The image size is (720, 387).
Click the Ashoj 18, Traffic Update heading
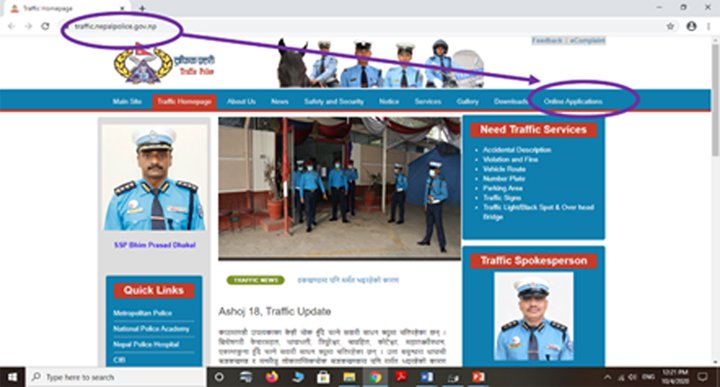point(275,311)
